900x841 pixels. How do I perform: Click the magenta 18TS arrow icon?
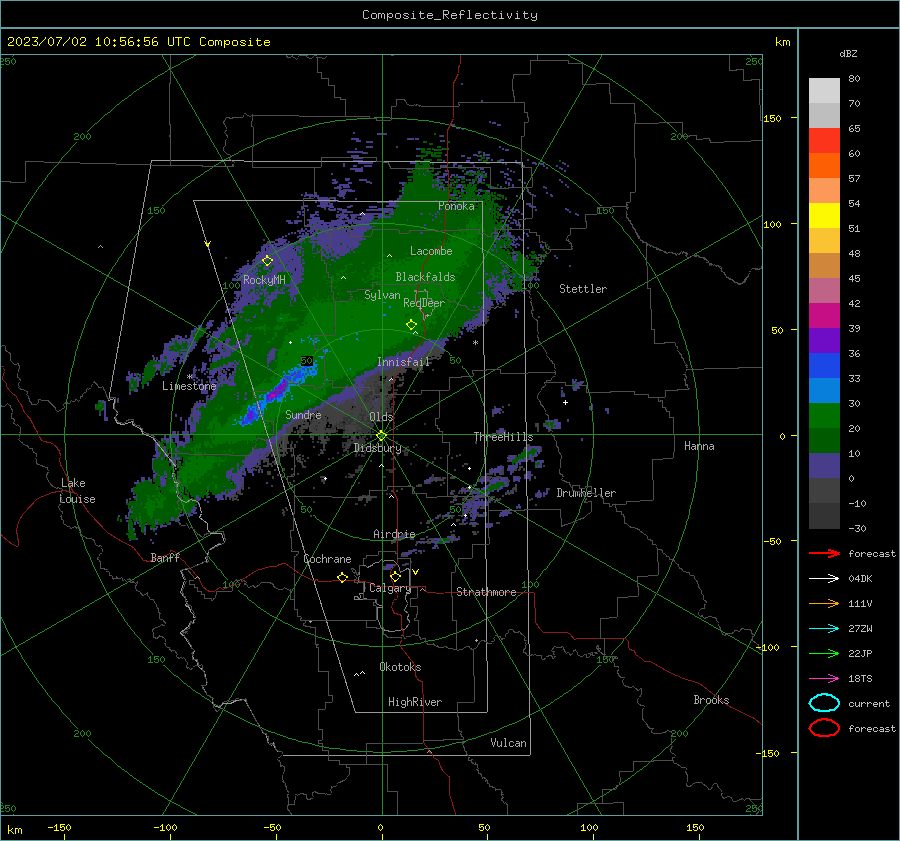(824, 679)
